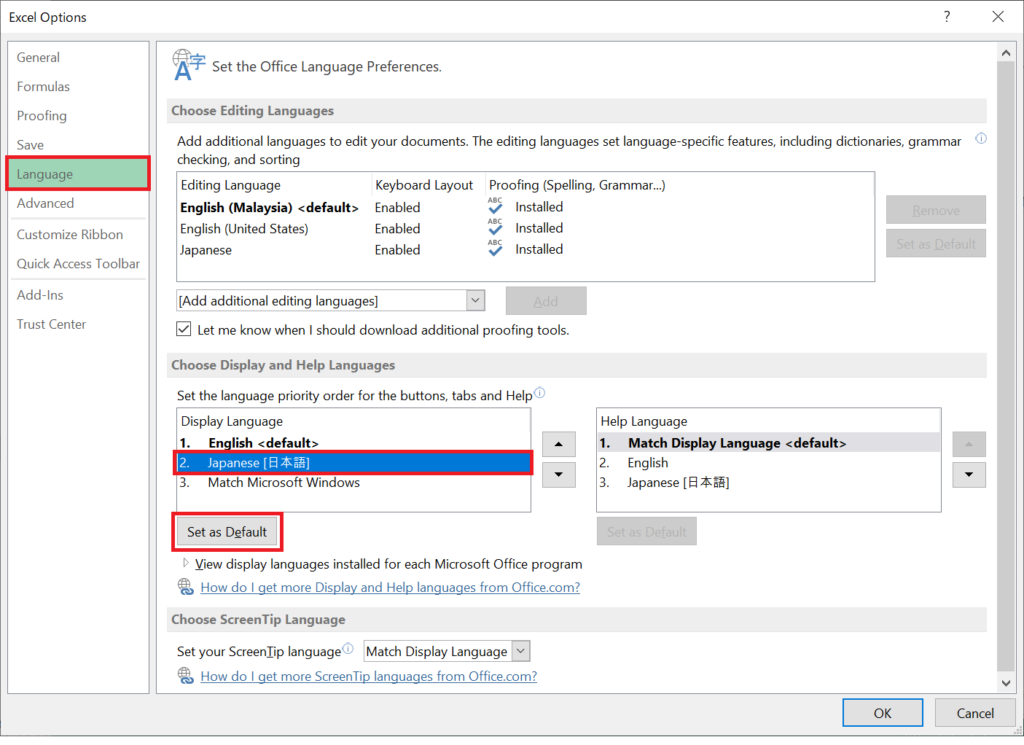Screen dimensions: 1024x745
Task: Open the Quick Access Toolbar category
Action: pyautogui.click(x=78, y=264)
